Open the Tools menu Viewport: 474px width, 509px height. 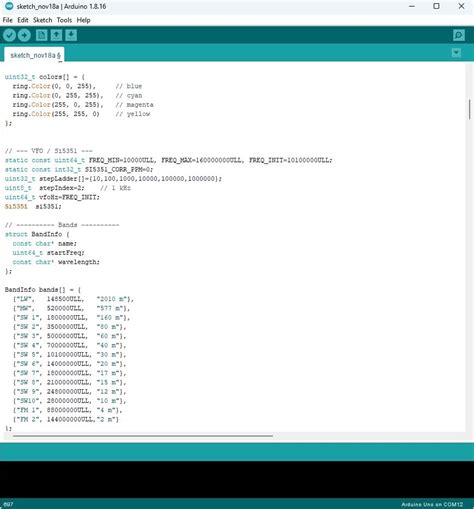point(64,20)
